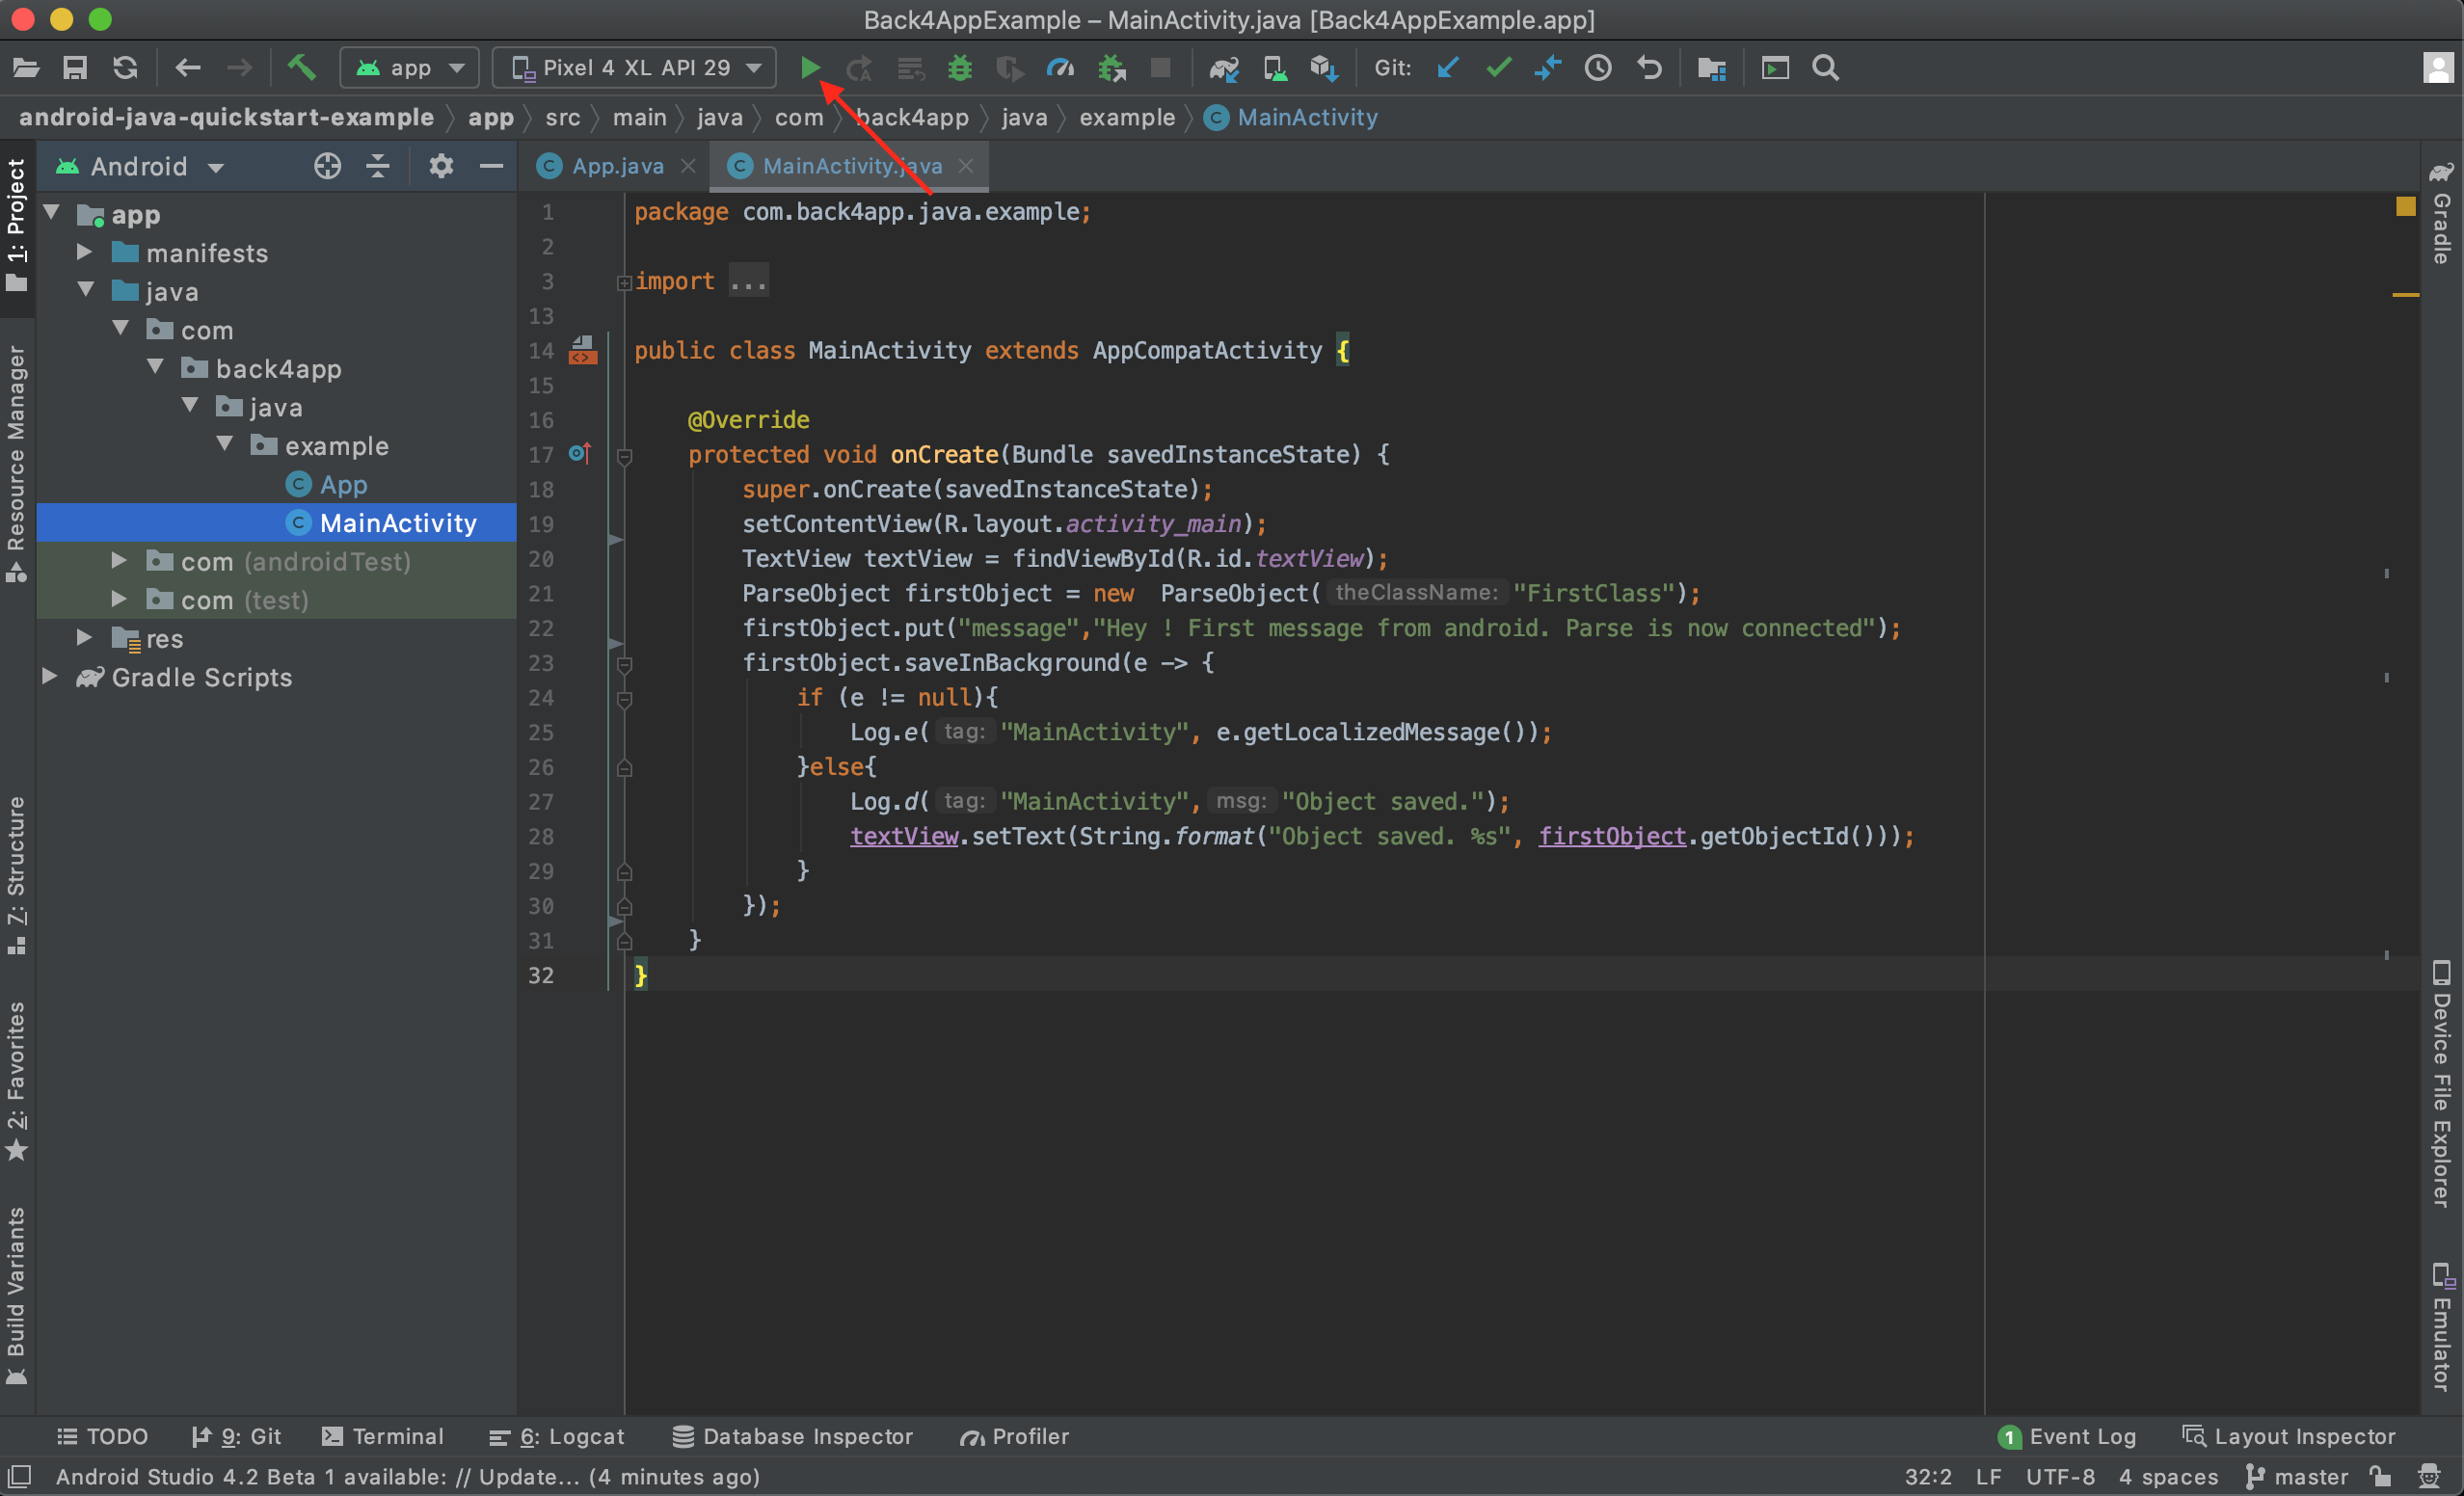
Task: Click Git update project blue arrow
Action: (x=1447, y=68)
